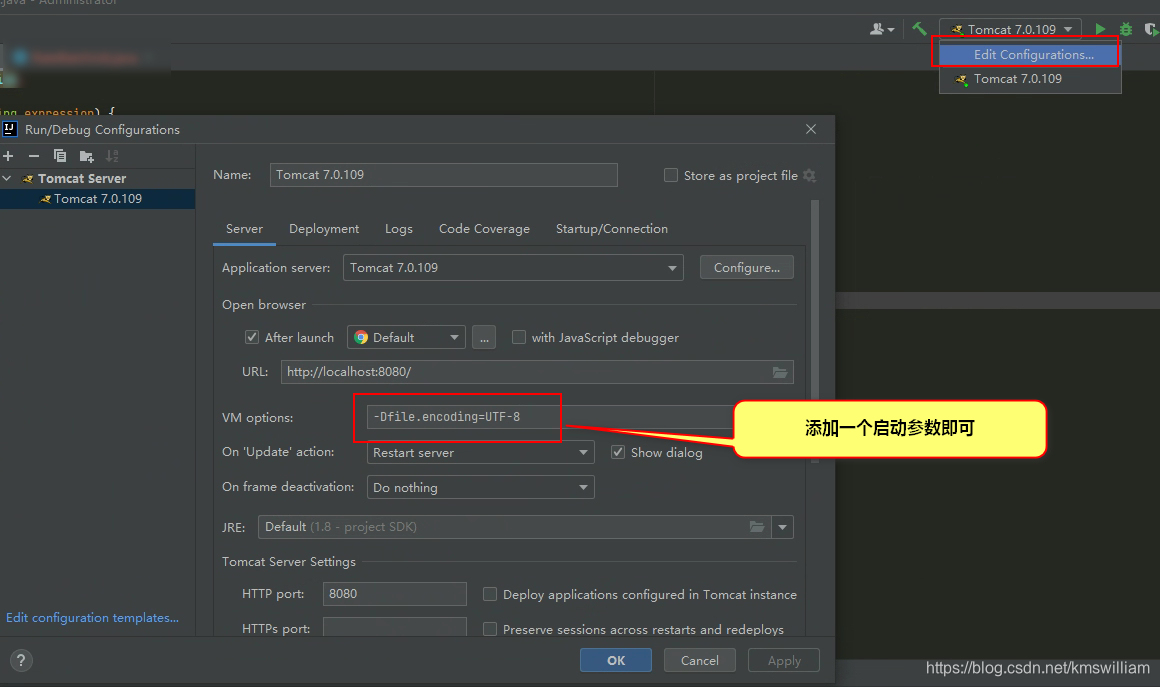Close the Run/Debug Configurations dialog
This screenshot has width=1160, height=687.
811,129
